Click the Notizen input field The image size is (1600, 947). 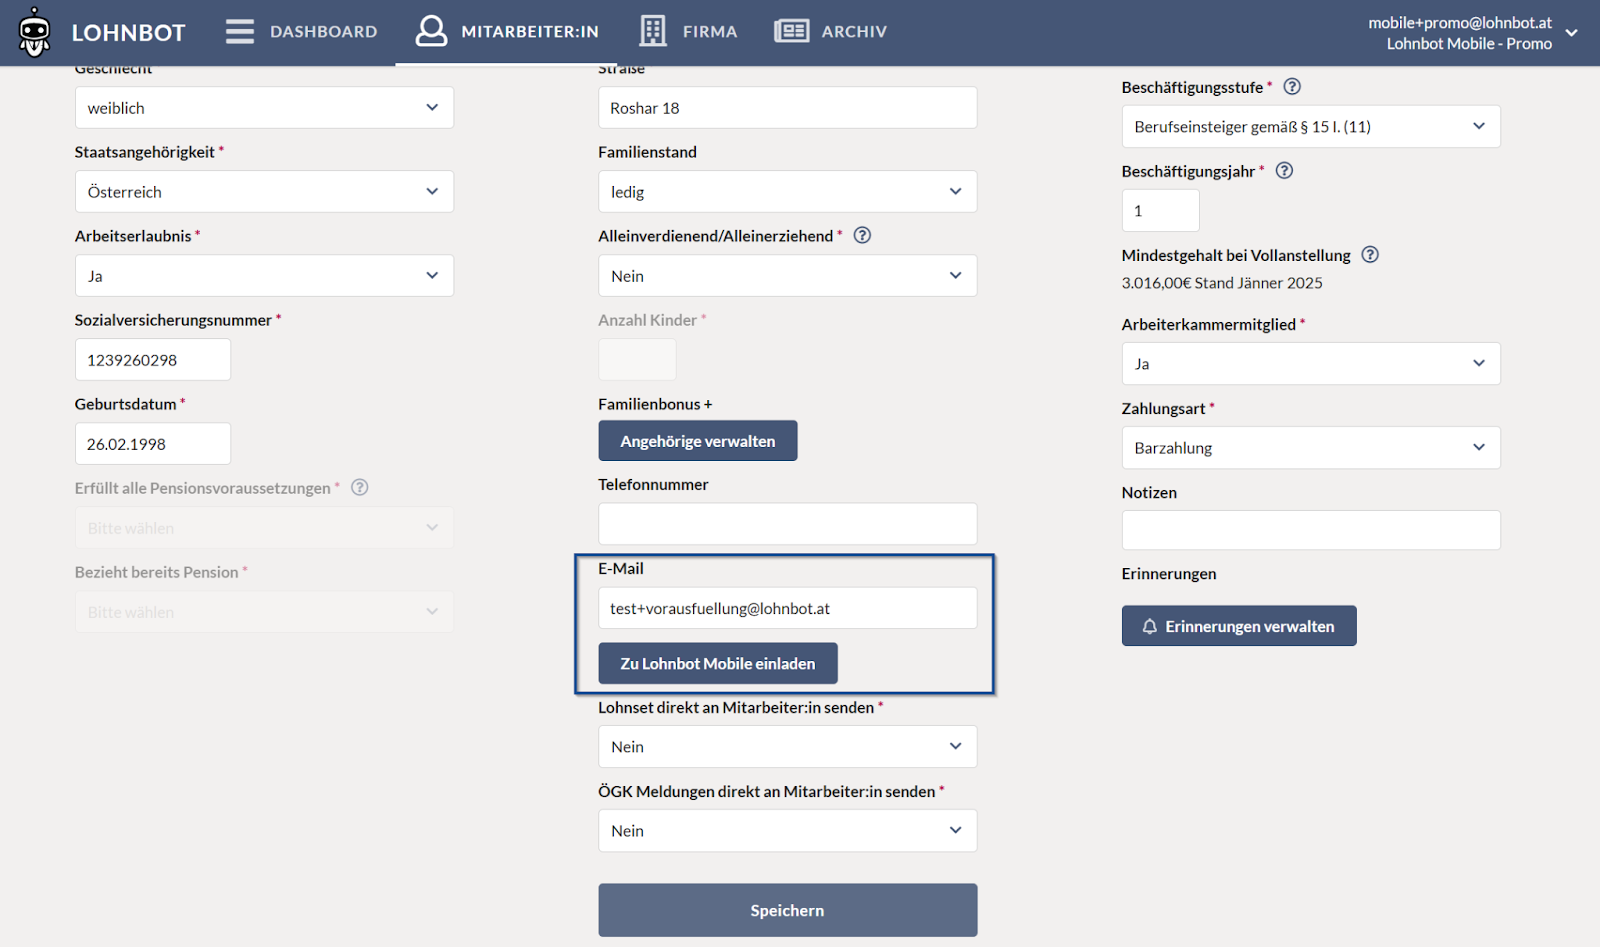[x=1311, y=530]
